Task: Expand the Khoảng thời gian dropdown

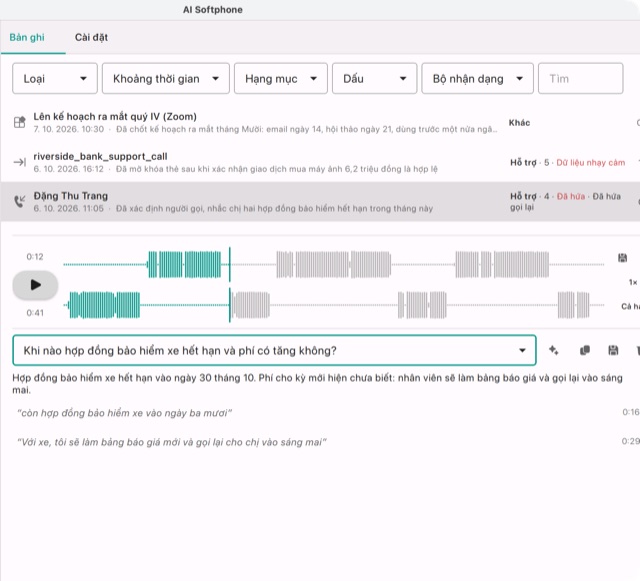Action: pos(166,78)
